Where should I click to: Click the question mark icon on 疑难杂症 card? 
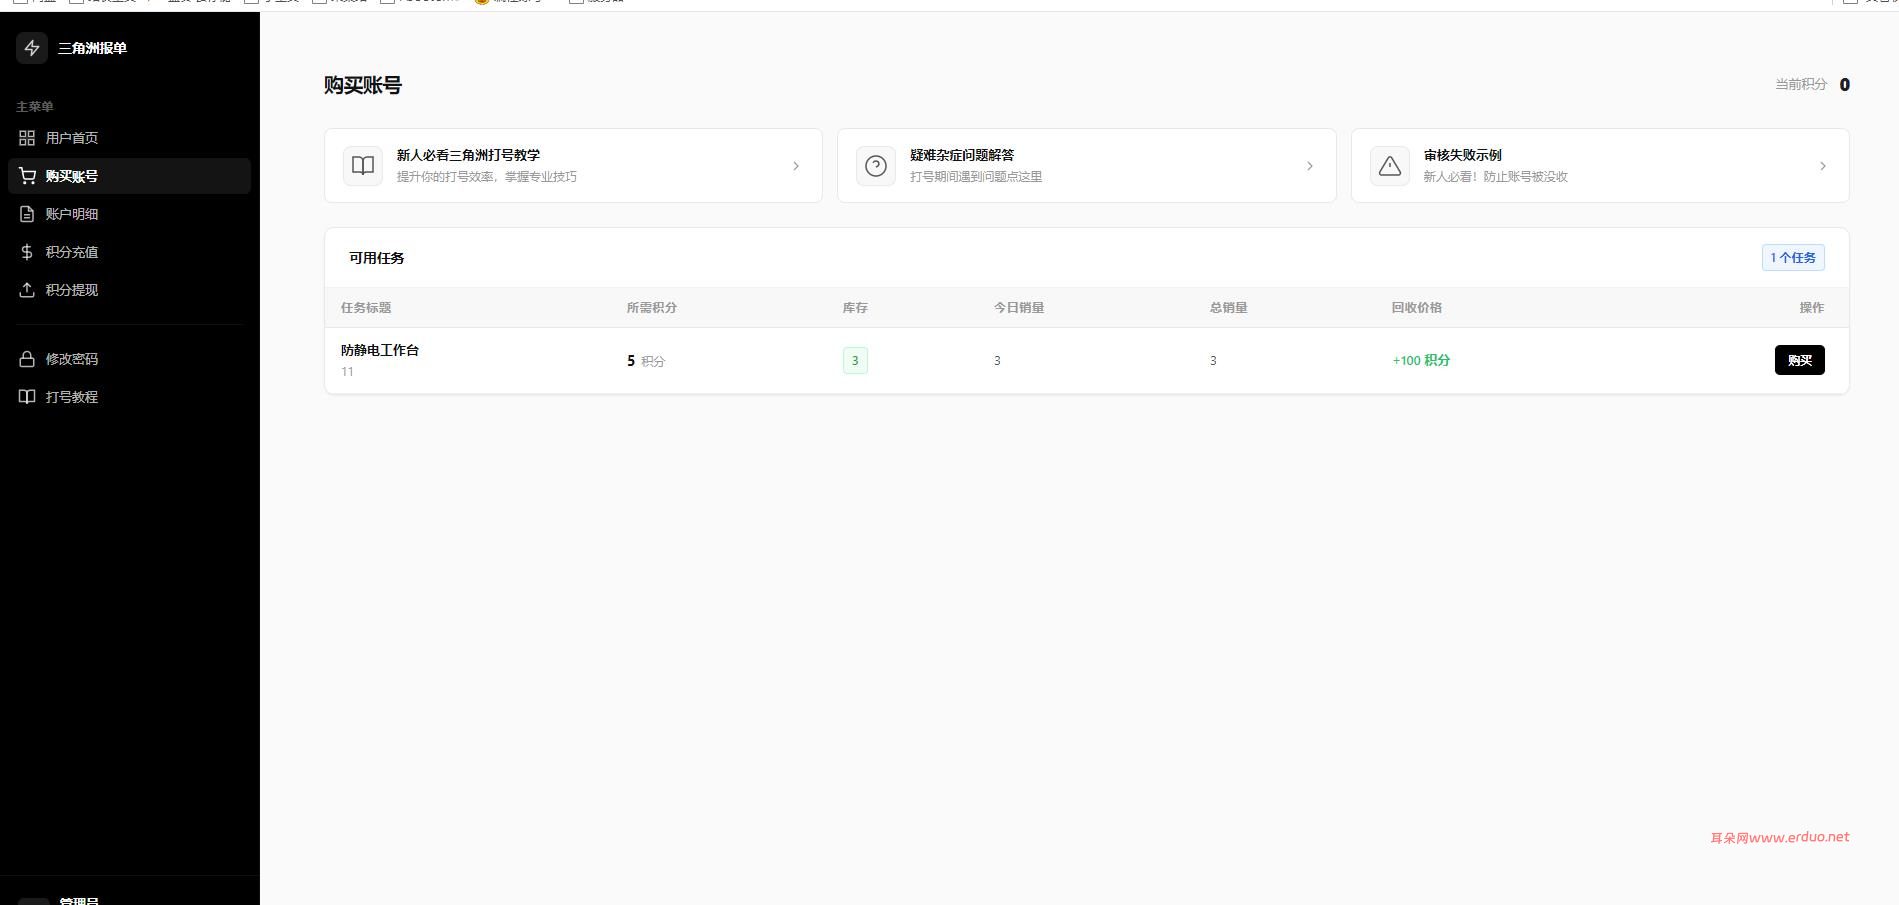(x=876, y=166)
